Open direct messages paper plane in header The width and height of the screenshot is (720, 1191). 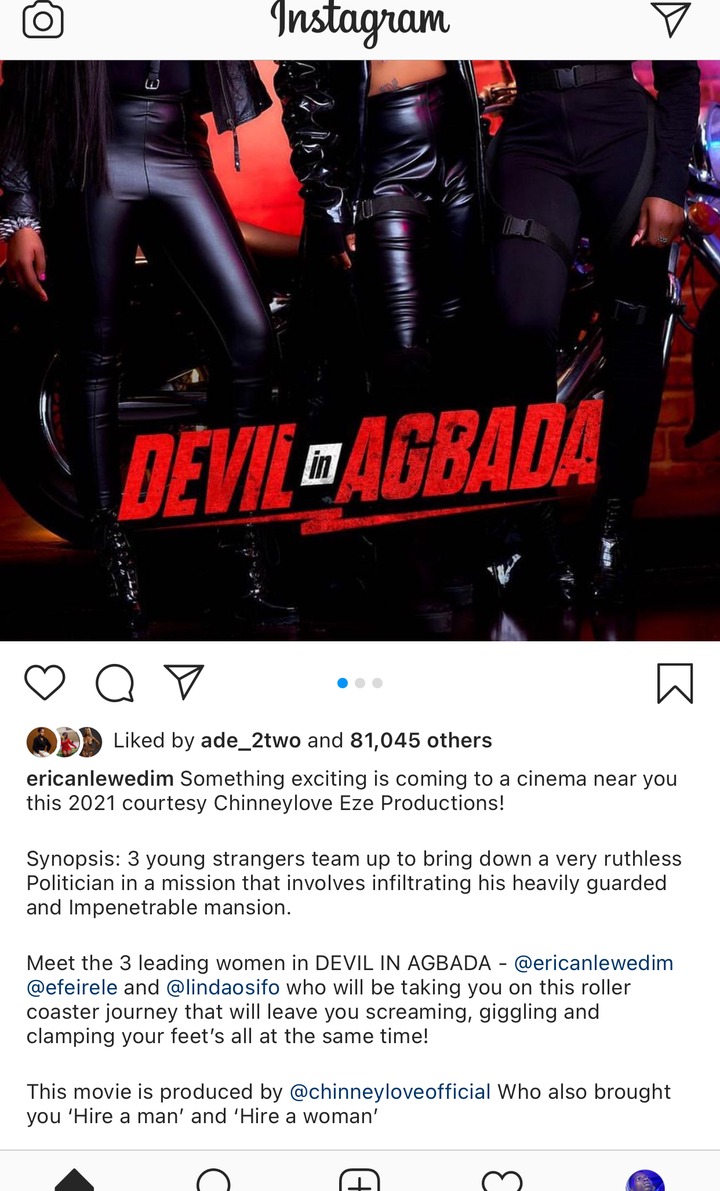[x=671, y=19]
